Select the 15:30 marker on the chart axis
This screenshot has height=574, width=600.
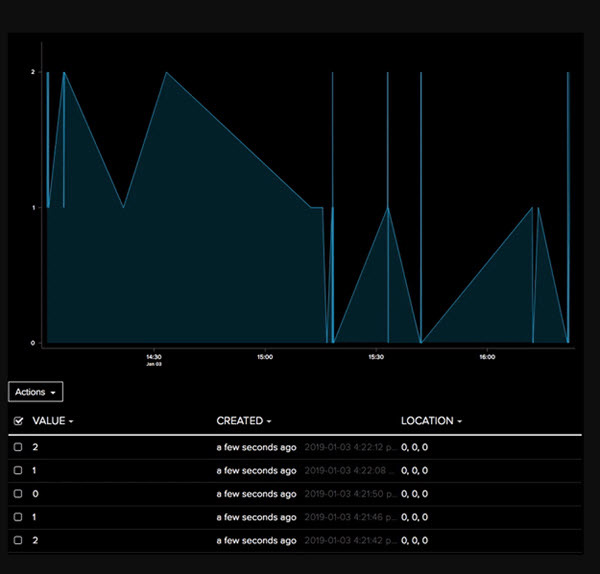click(375, 356)
